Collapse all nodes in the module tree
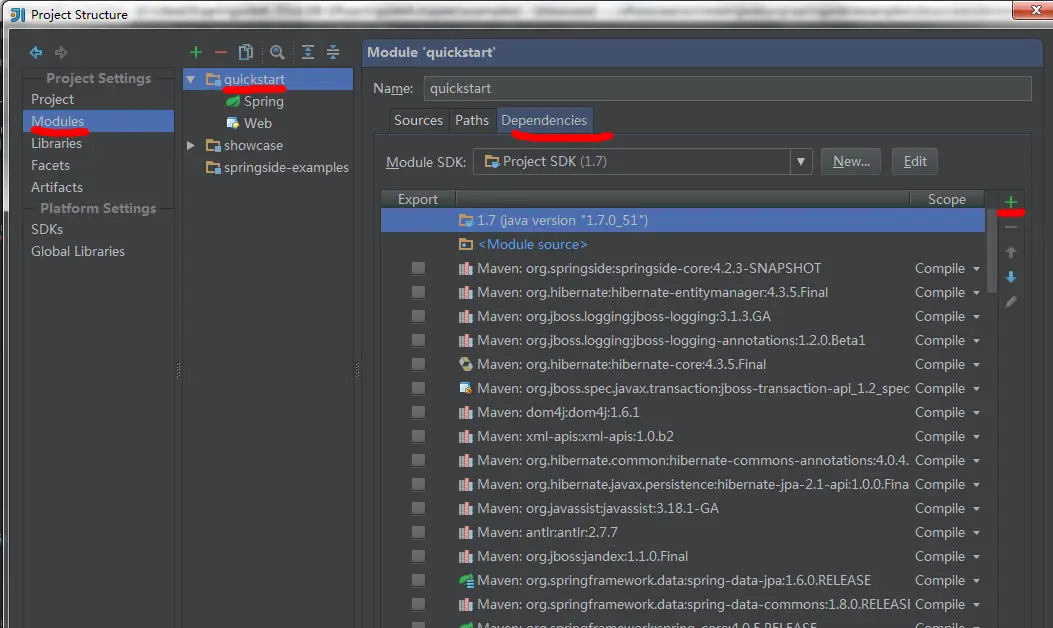 click(x=333, y=52)
